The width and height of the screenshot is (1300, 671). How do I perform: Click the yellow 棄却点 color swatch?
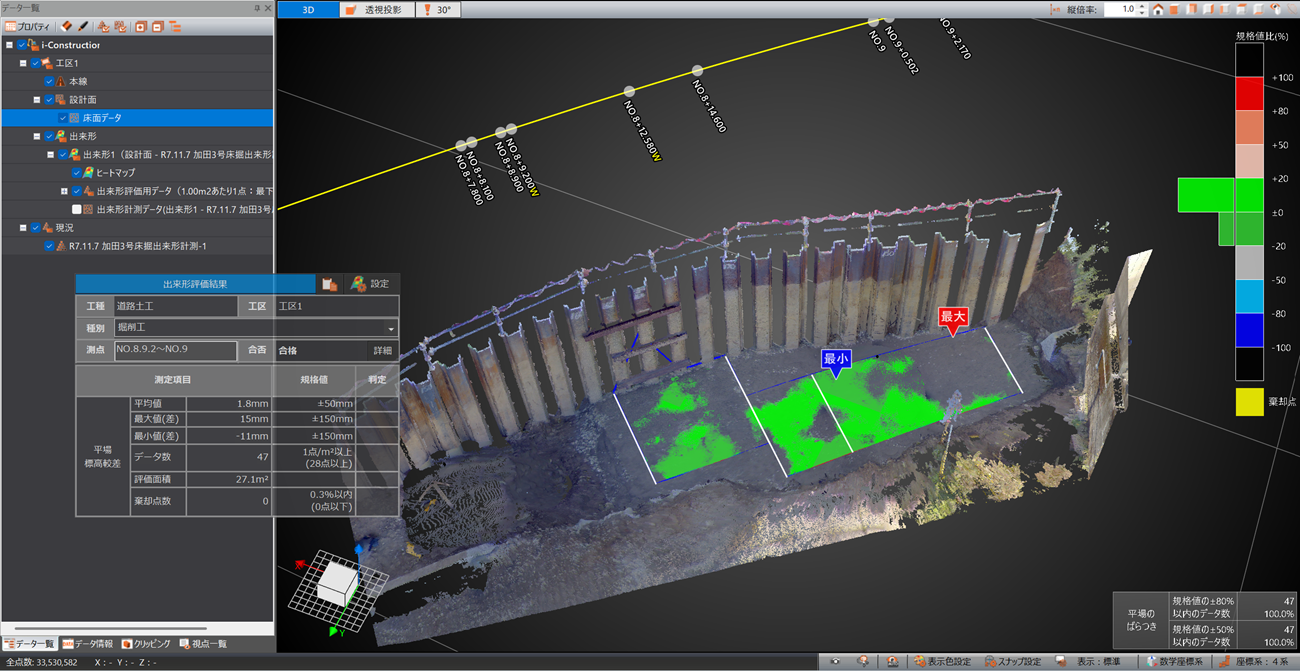coord(1250,402)
